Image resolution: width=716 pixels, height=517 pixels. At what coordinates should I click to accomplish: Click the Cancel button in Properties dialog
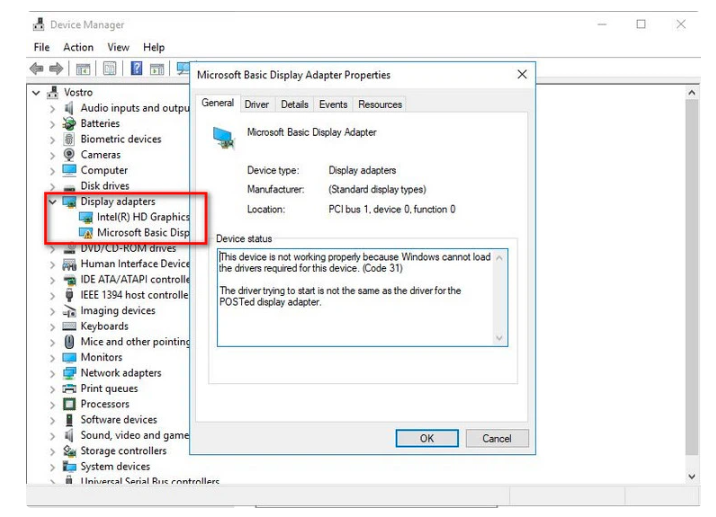click(x=496, y=438)
